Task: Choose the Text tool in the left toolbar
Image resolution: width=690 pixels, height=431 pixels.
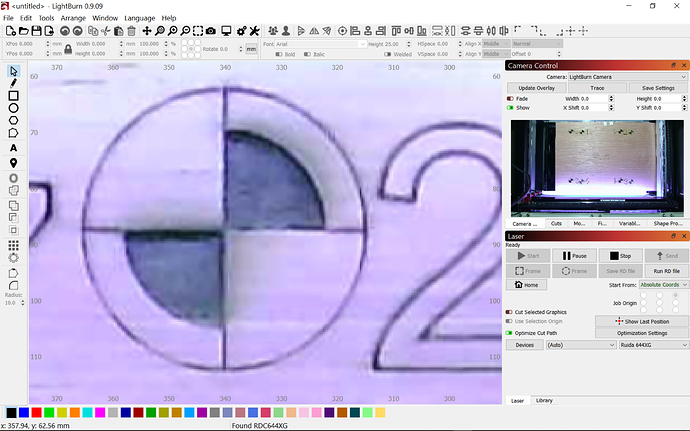Action: pos(14,148)
